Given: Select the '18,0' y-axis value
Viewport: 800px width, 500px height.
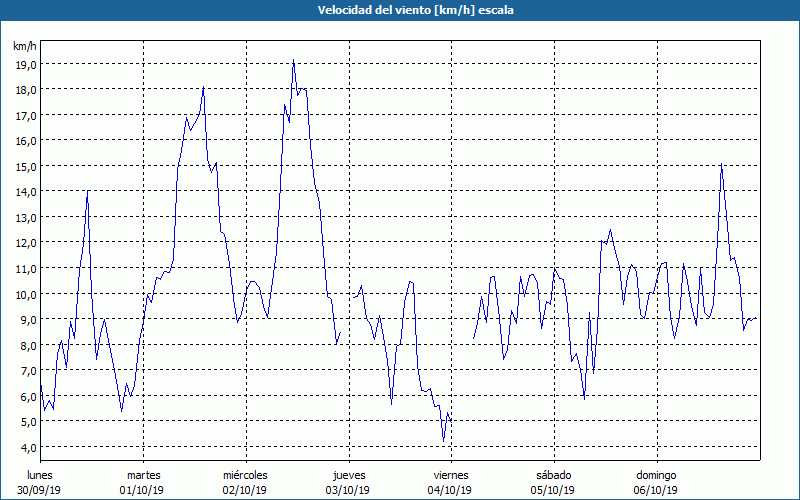Looking at the screenshot, I should (26, 90).
